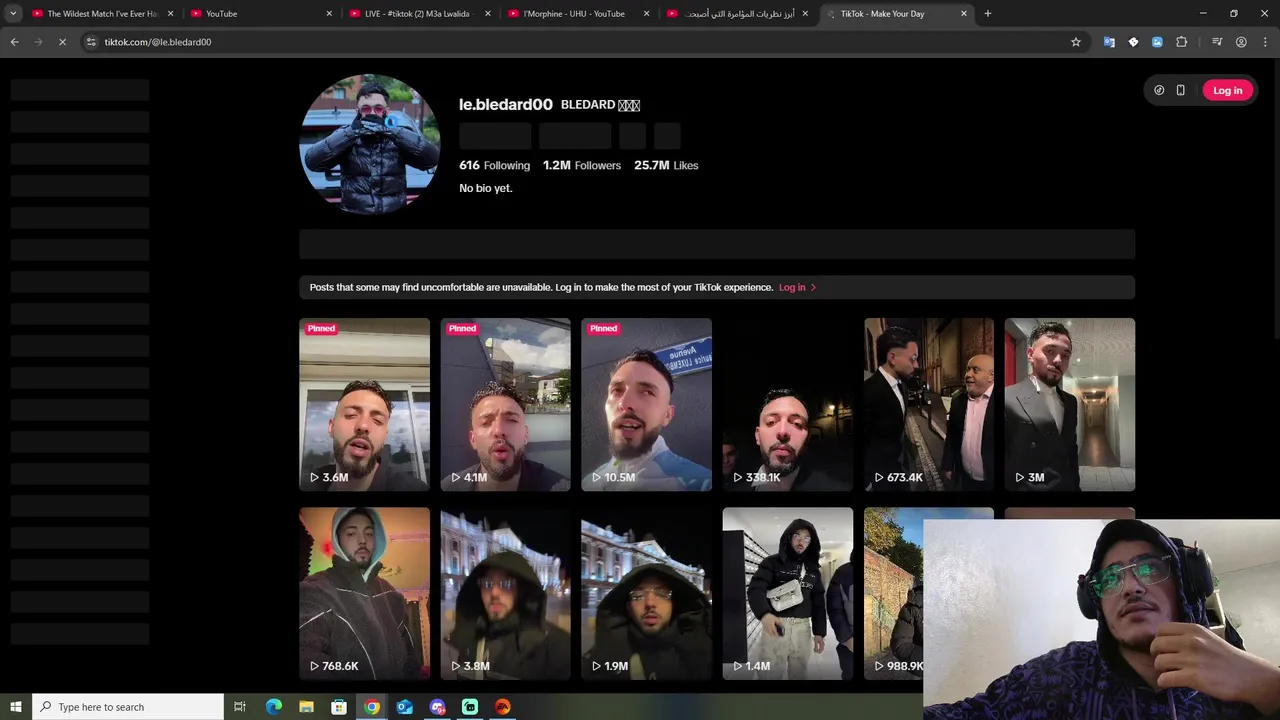Open Discord from the taskbar
Viewport: 1280px width, 720px height.
pyautogui.click(x=437, y=707)
